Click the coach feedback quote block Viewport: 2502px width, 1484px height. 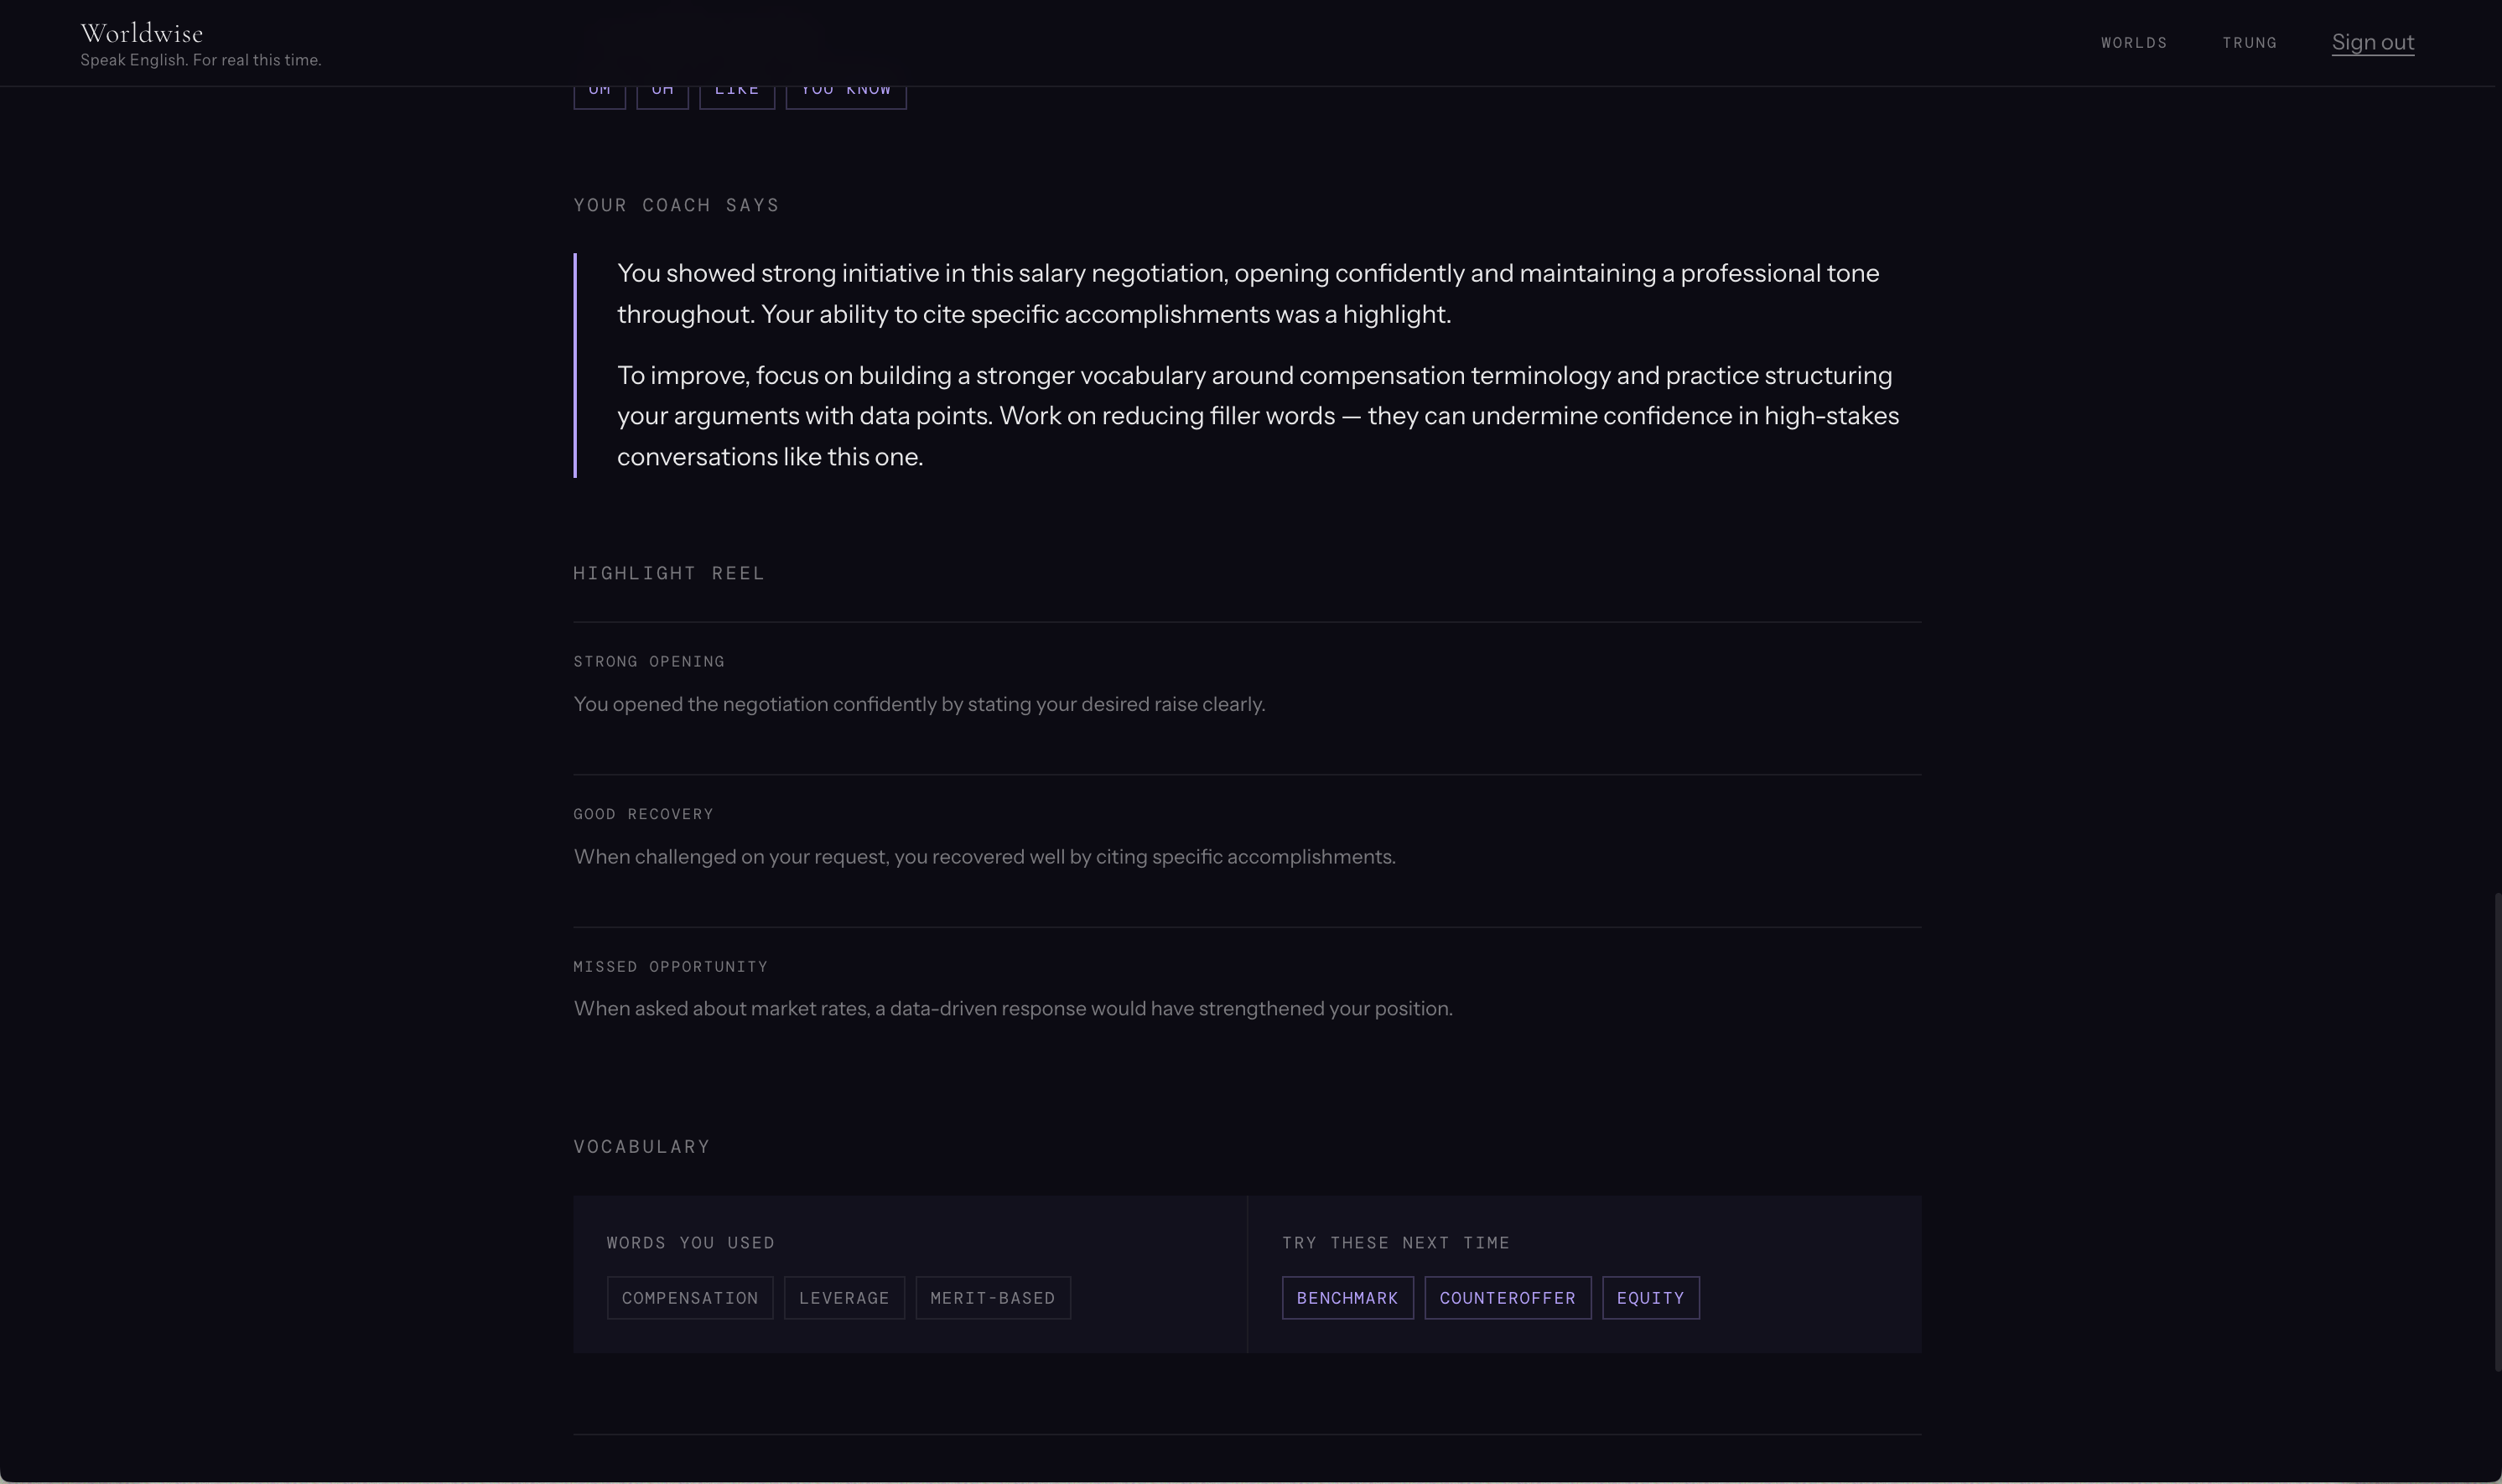1247,365
